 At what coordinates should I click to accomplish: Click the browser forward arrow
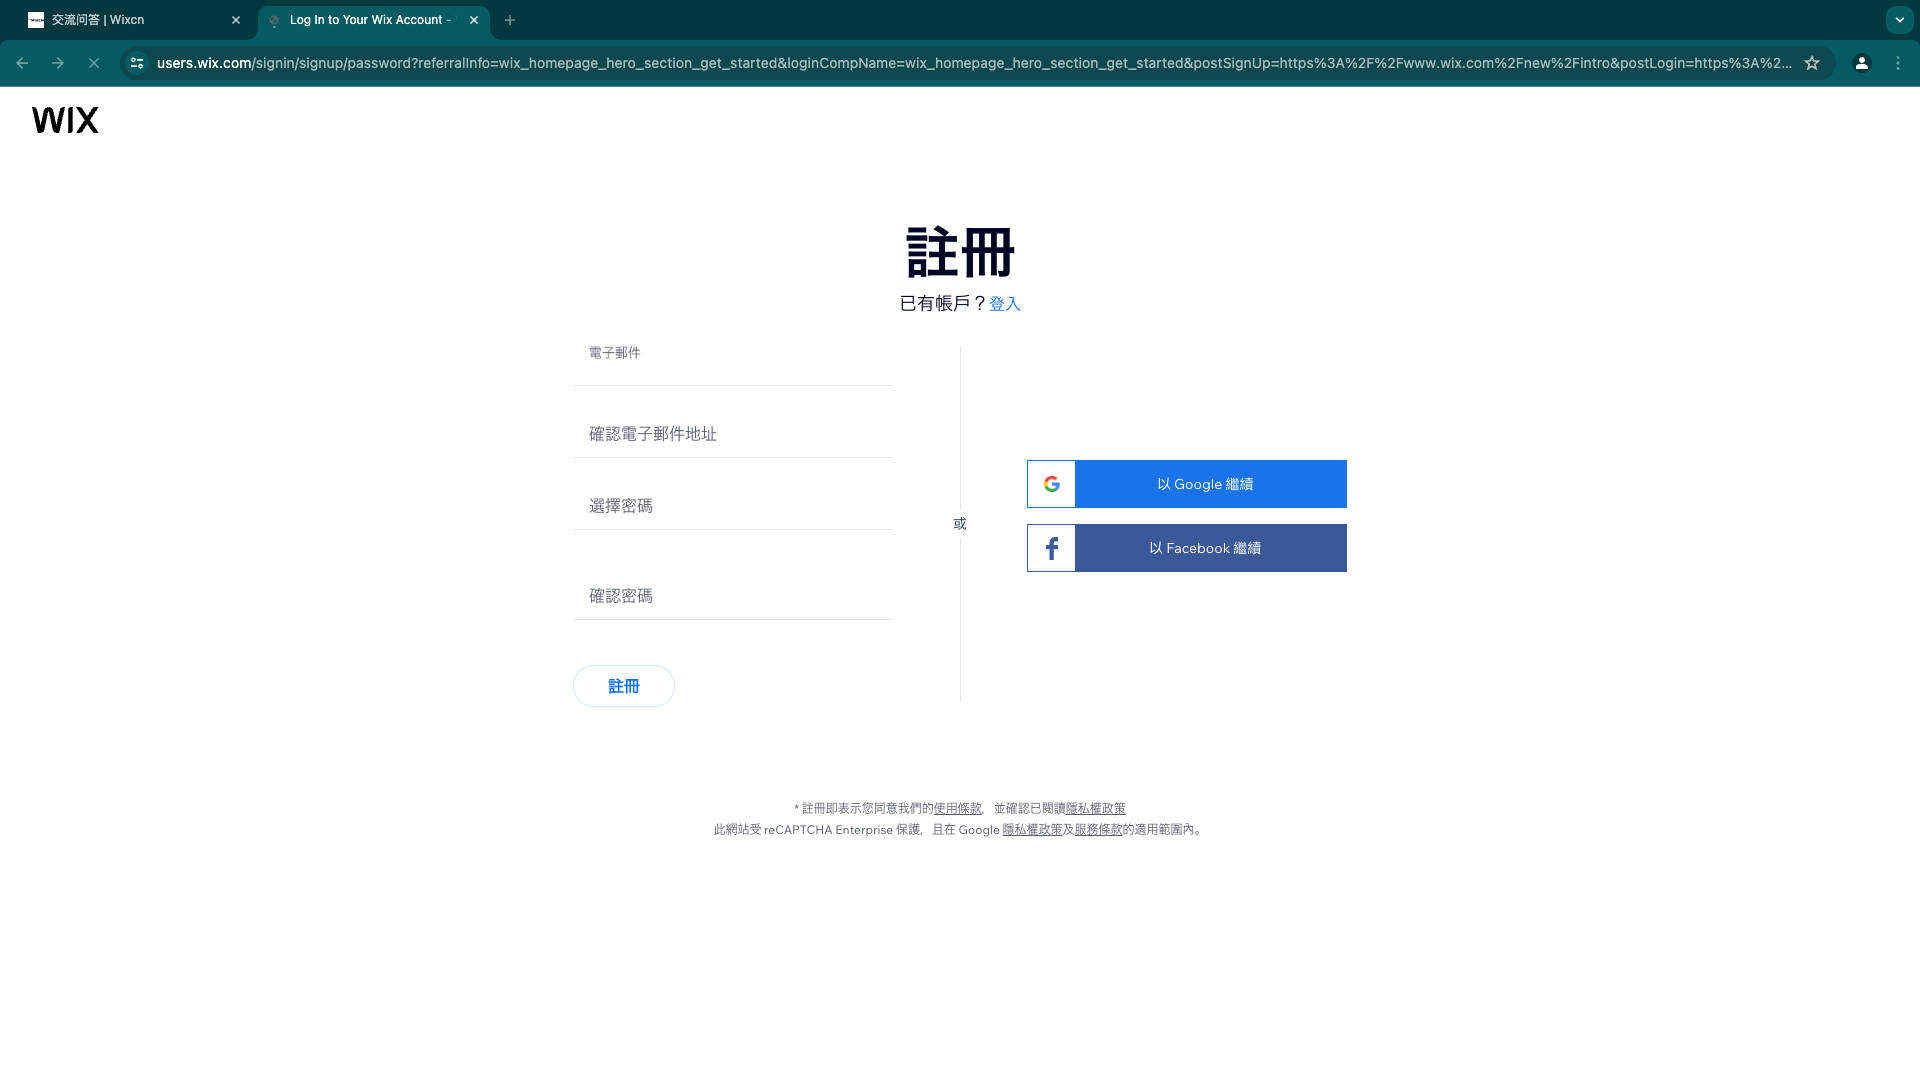pos(58,63)
